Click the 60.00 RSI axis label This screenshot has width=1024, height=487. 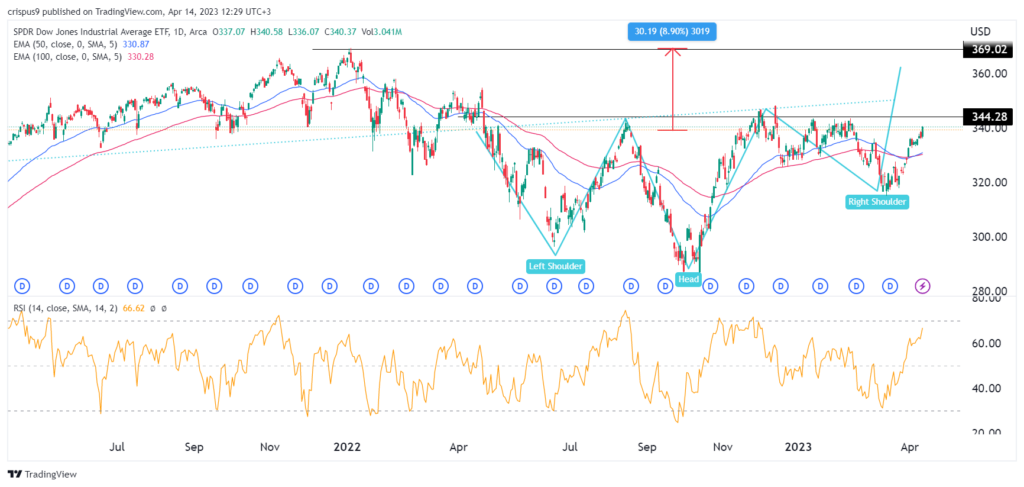(987, 343)
